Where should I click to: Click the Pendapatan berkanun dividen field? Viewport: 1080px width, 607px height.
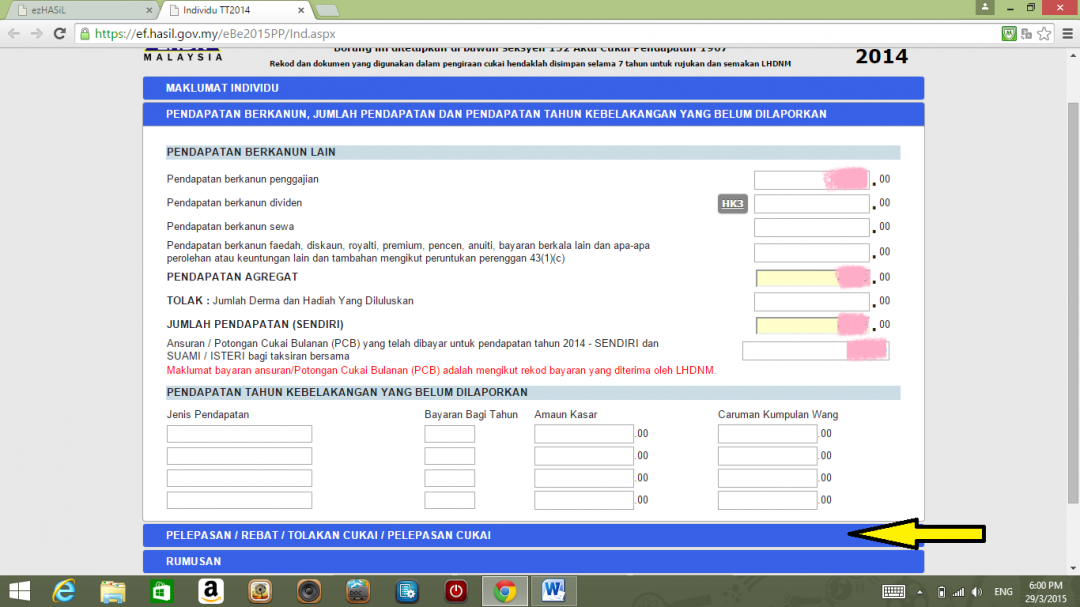pos(811,203)
